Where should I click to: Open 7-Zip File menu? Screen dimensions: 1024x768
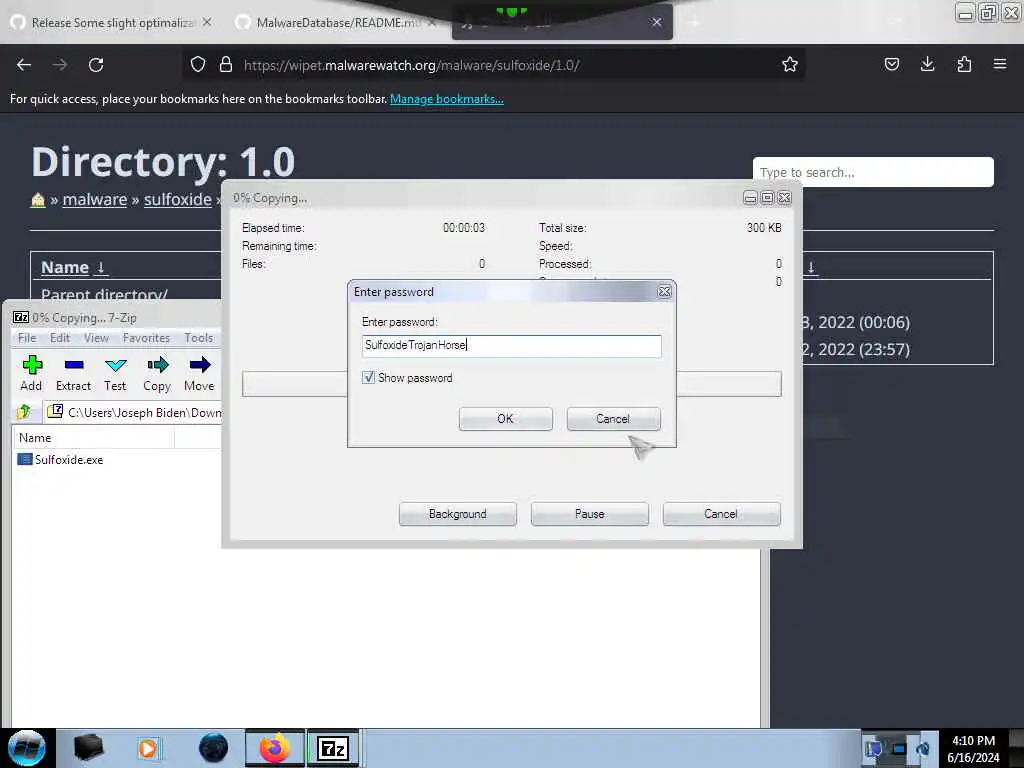[27, 338]
